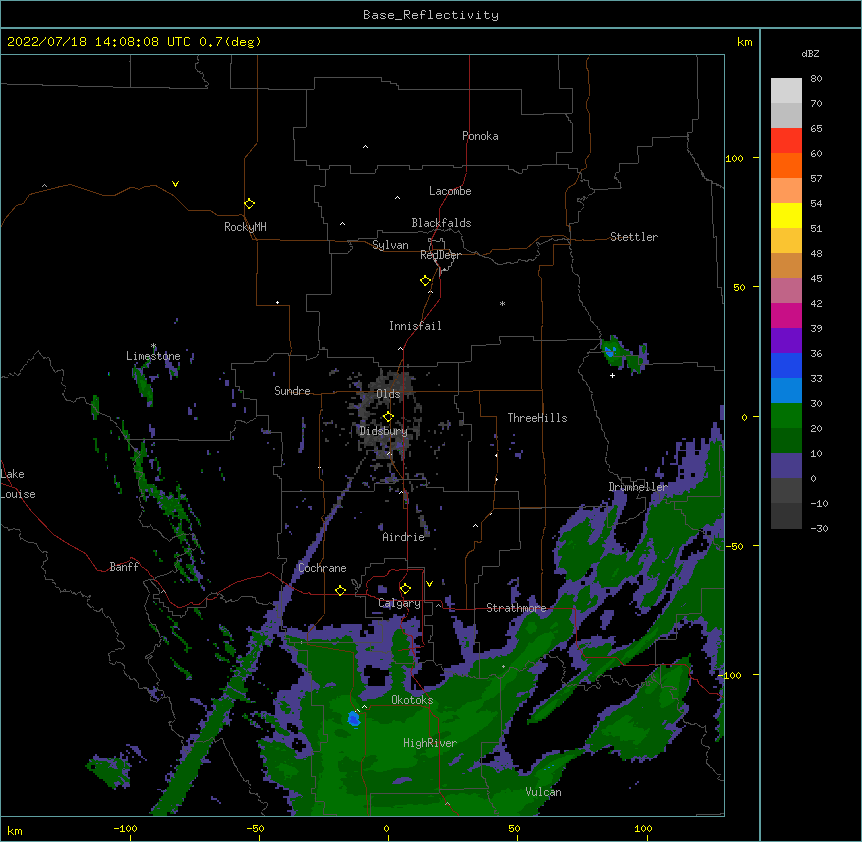Click the blue high-reflectivity cell near Okotoks
Image resolution: width=862 pixels, height=842 pixels.
pyautogui.click(x=353, y=718)
